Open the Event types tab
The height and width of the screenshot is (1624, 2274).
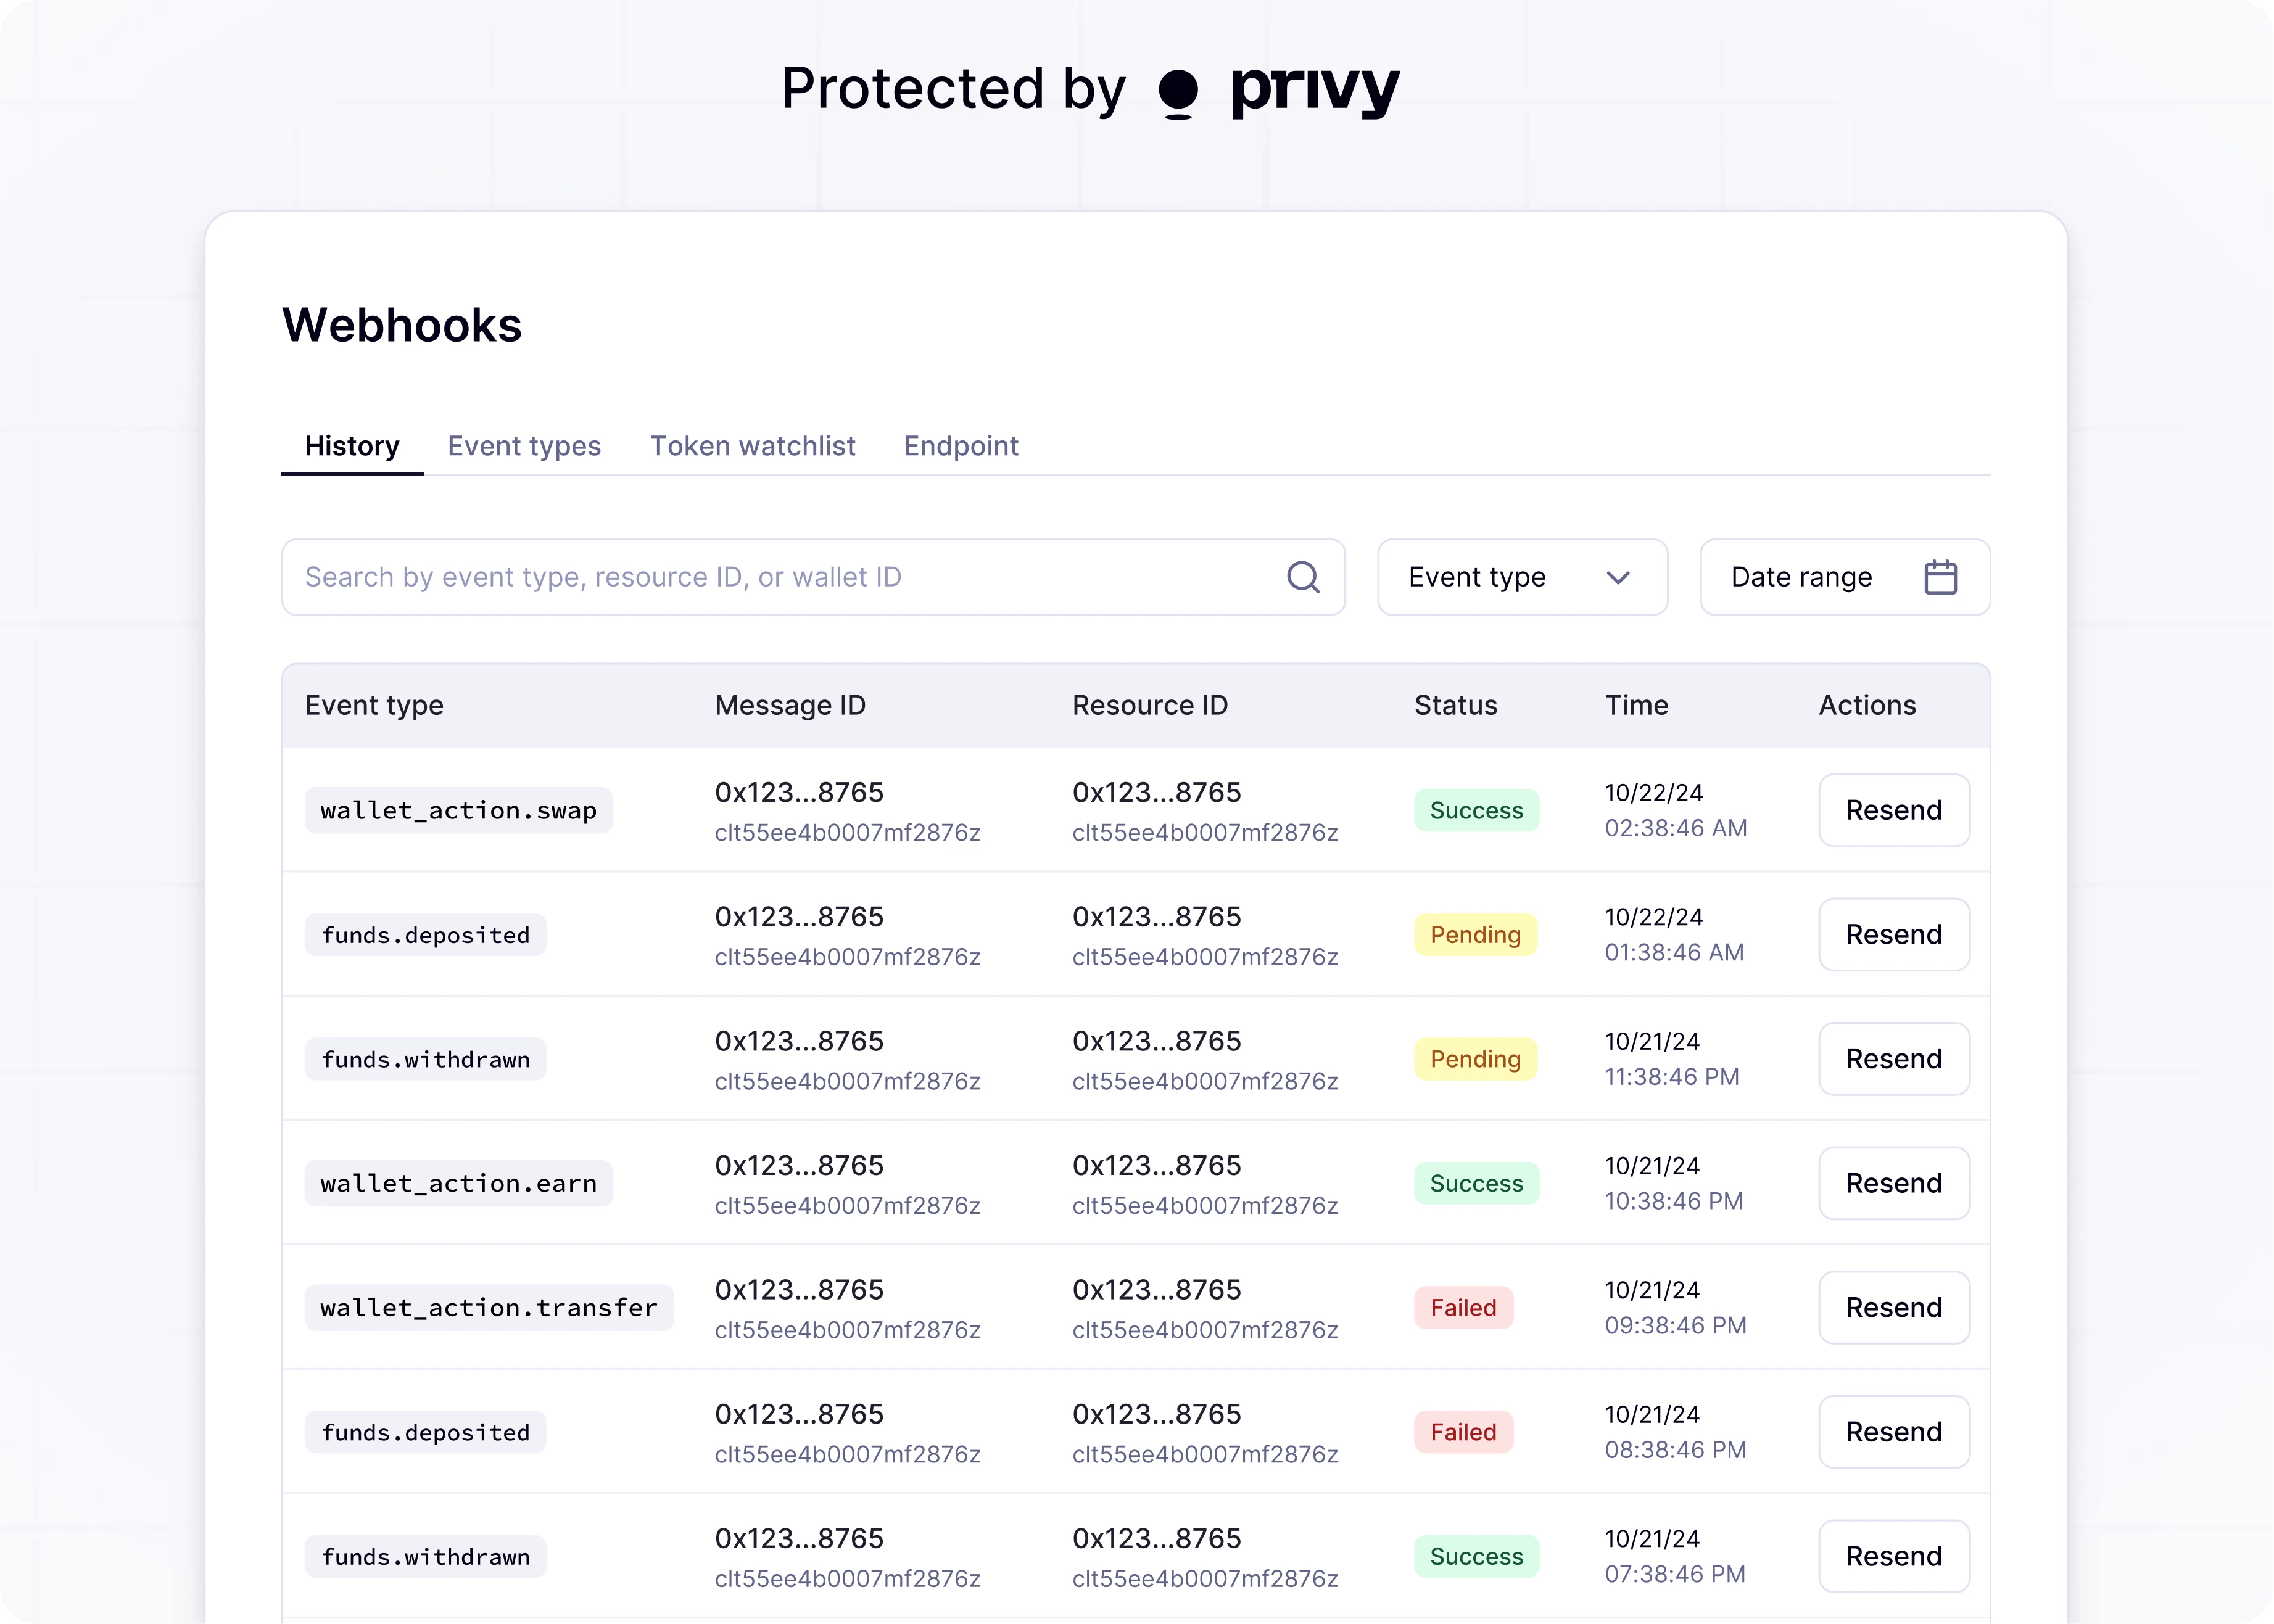click(x=524, y=446)
